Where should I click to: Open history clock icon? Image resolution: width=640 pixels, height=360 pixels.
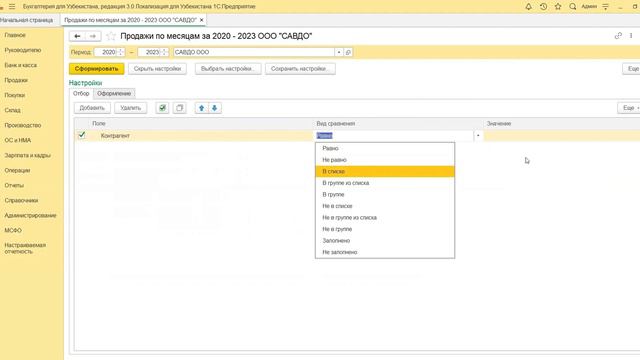543,7
